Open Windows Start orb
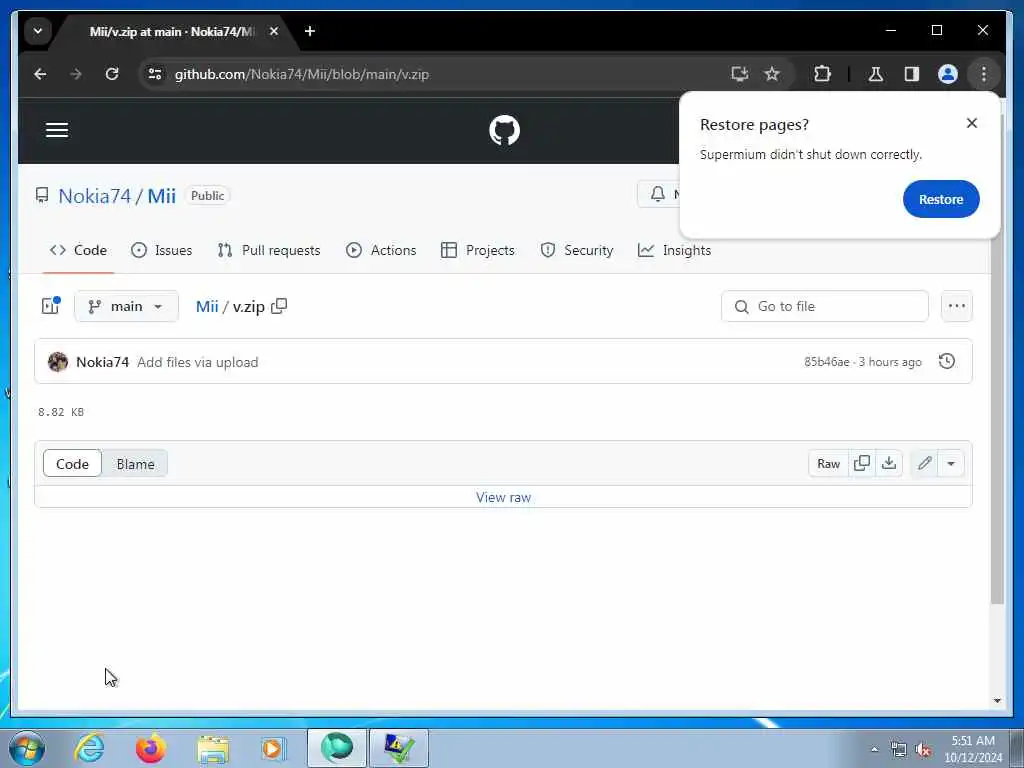The image size is (1024, 768). pos(27,748)
